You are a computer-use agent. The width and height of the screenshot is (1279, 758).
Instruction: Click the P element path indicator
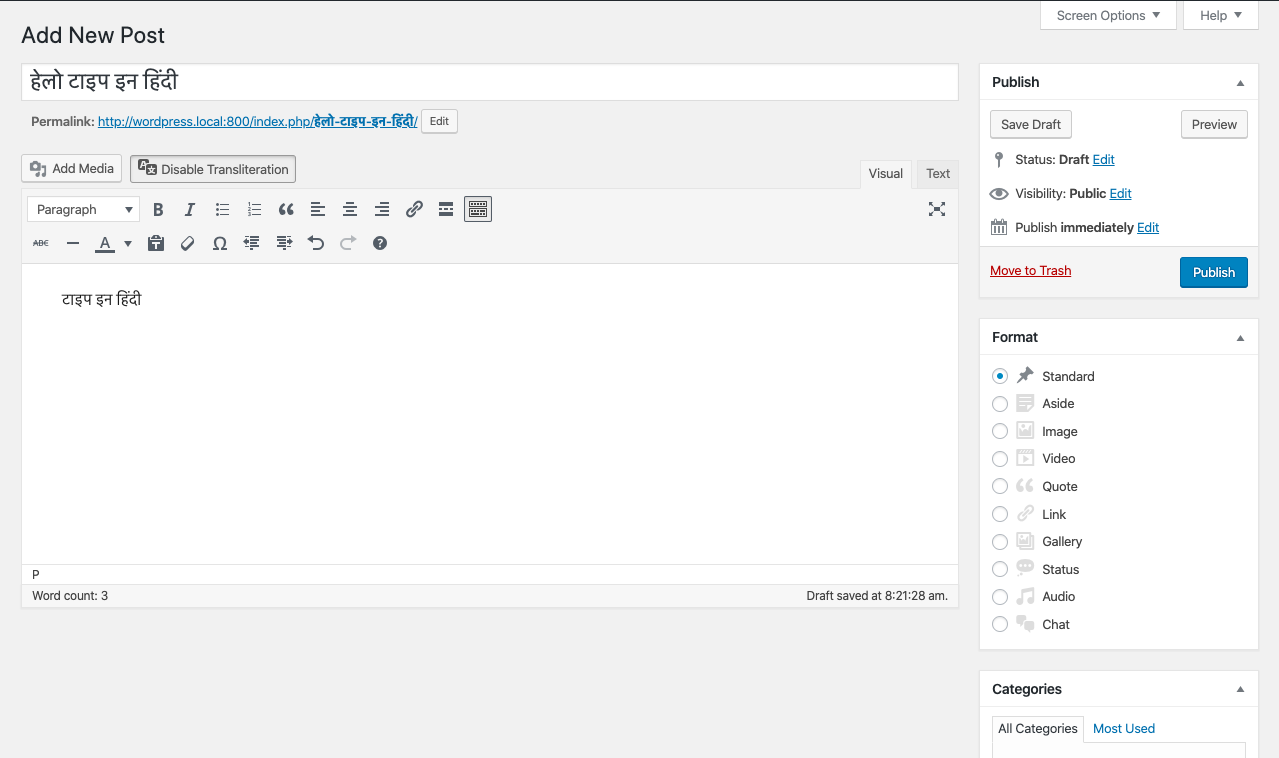click(36, 575)
